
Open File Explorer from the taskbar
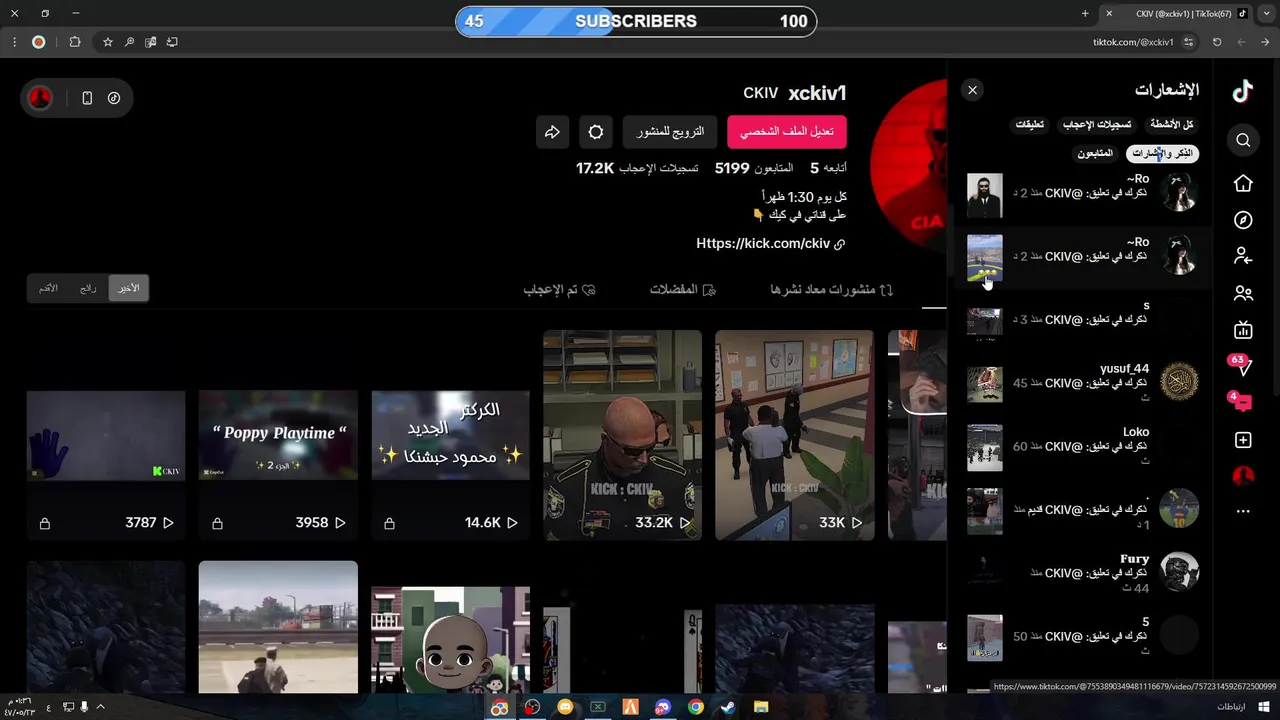point(761,707)
